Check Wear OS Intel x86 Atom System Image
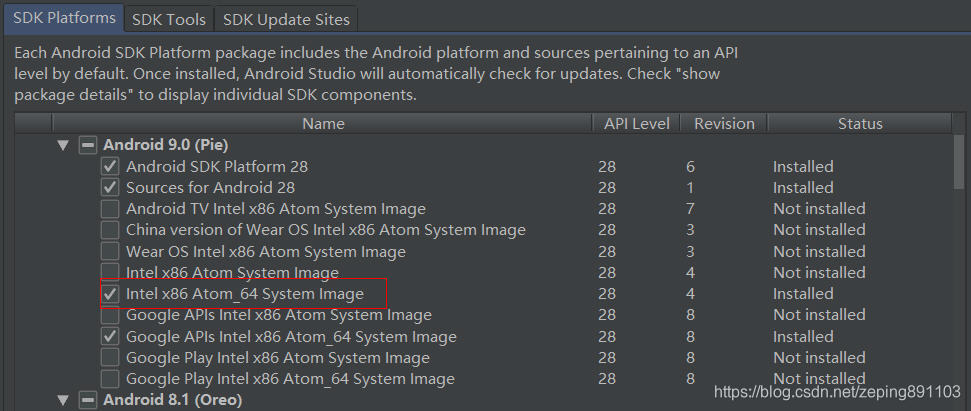 pyautogui.click(x=110, y=251)
